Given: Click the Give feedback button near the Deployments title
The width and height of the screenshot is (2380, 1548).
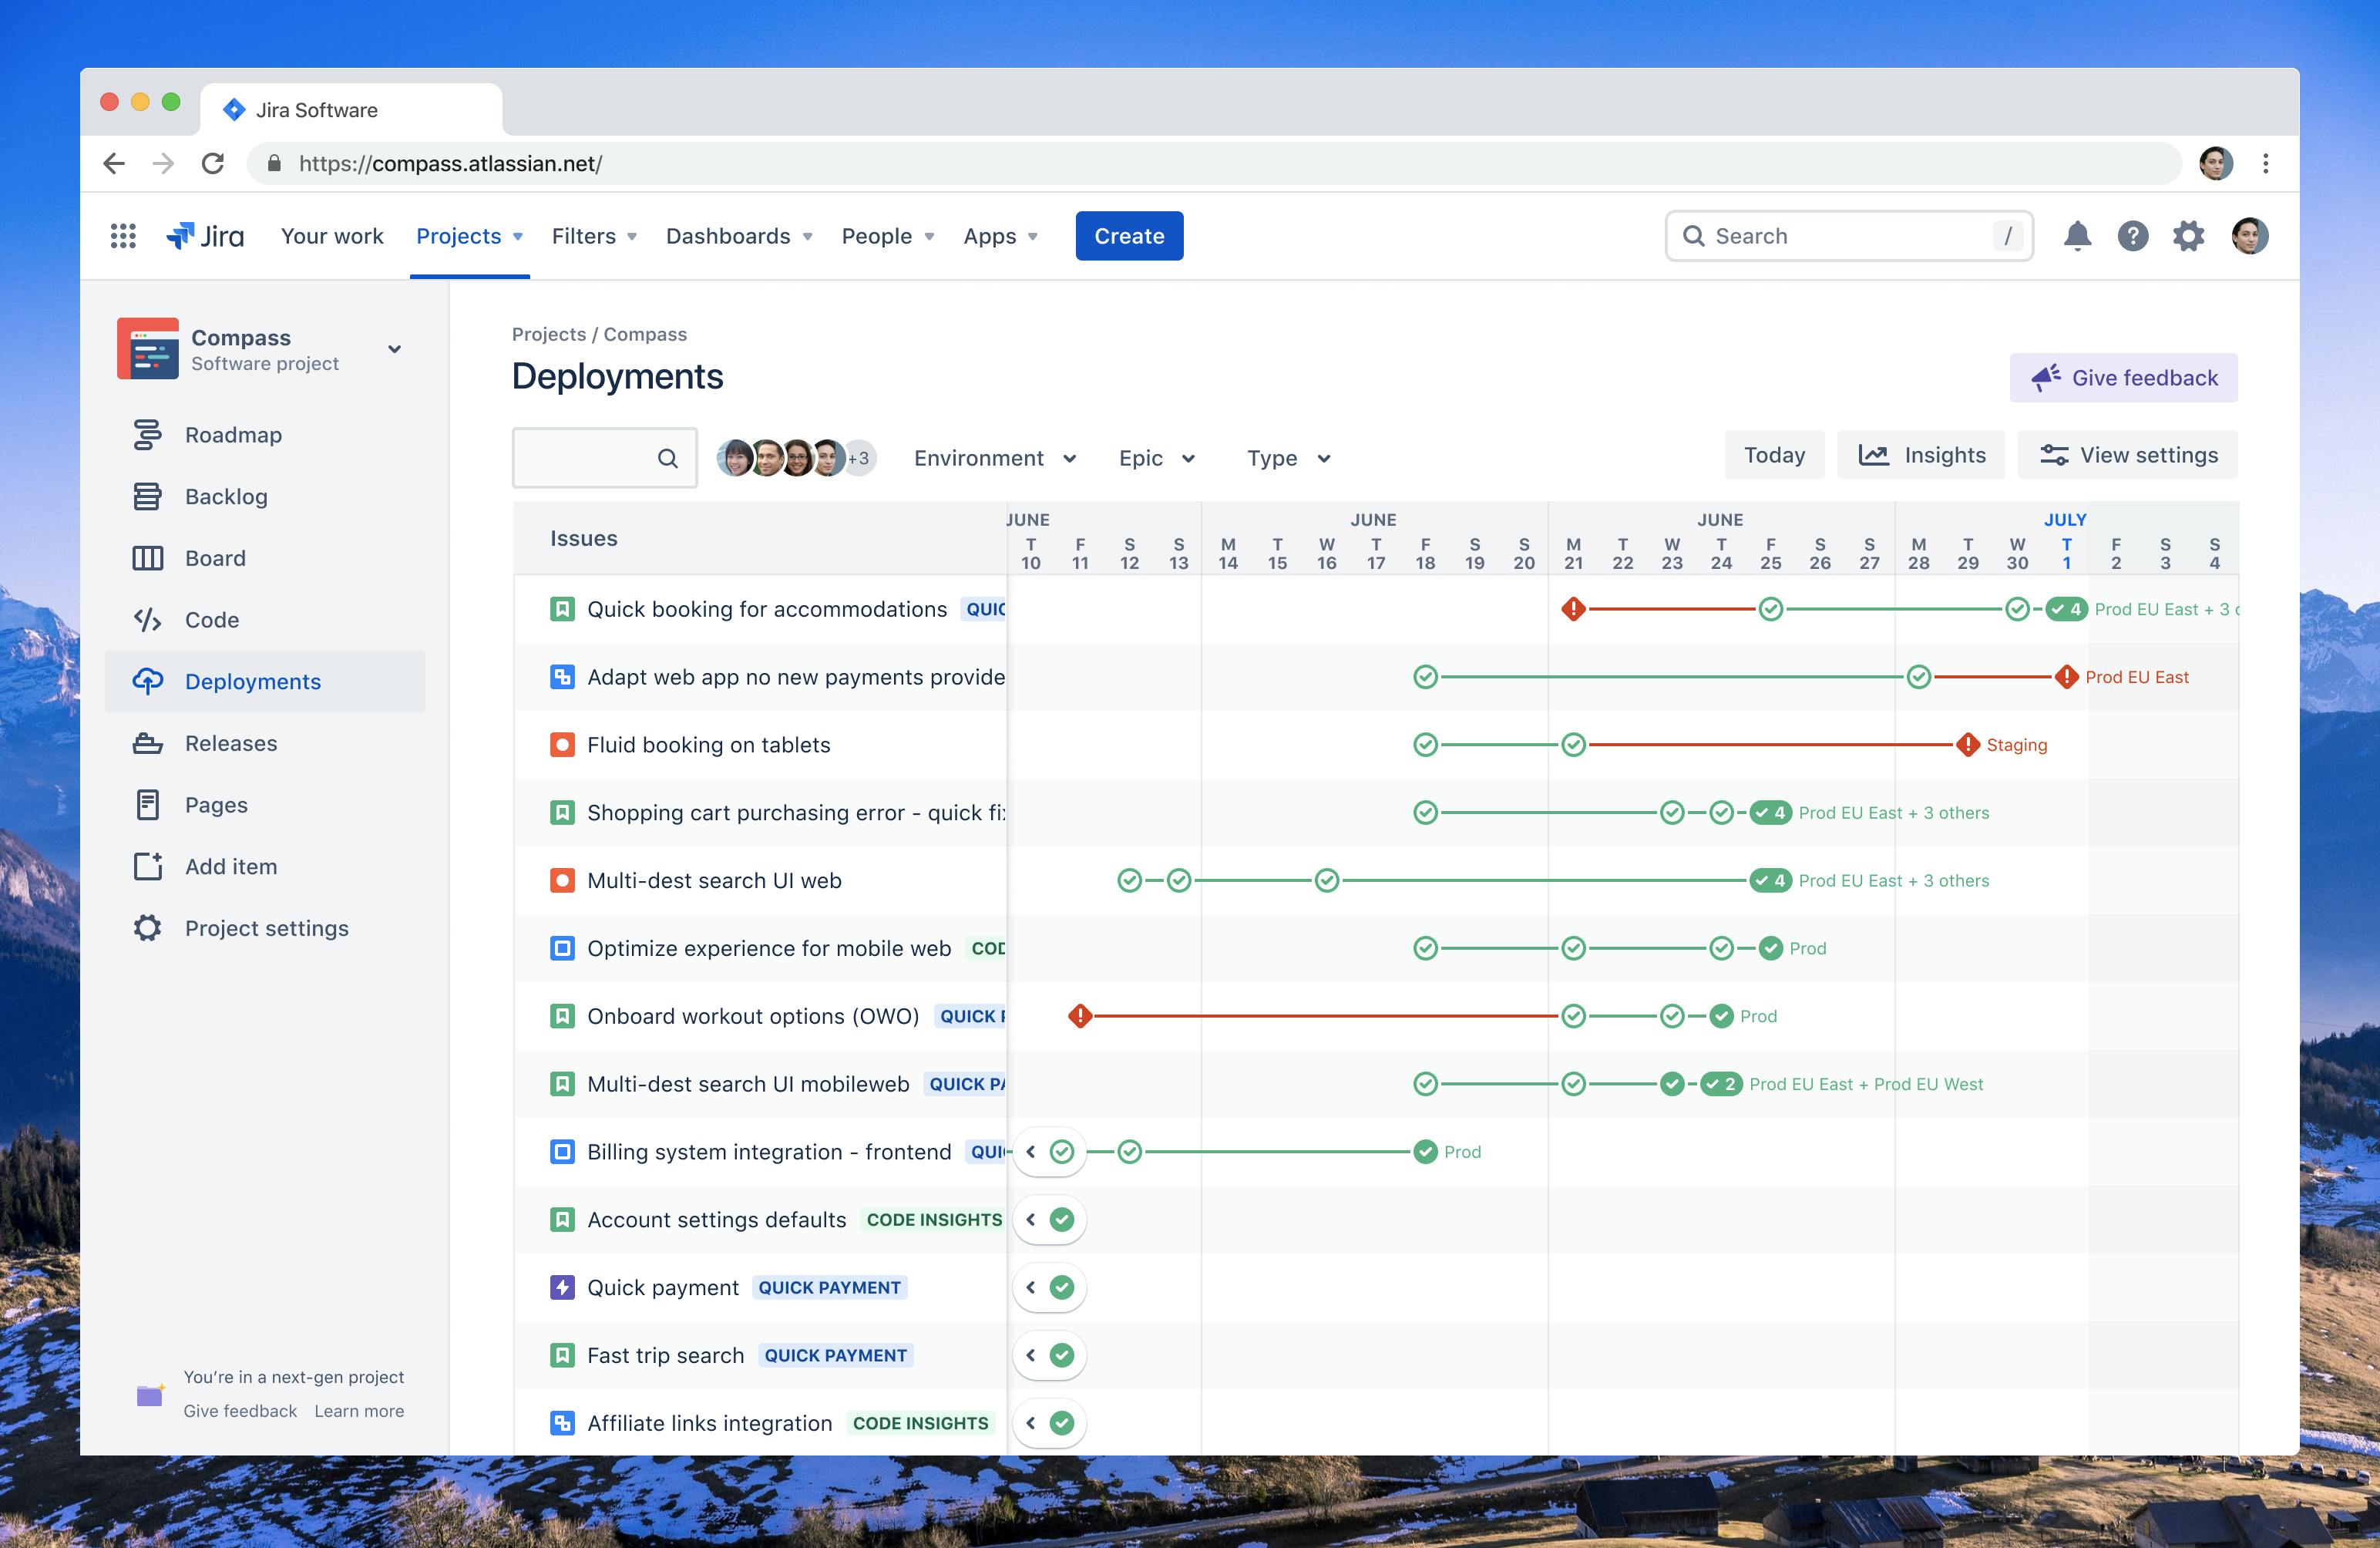Looking at the screenshot, I should (x=2123, y=378).
